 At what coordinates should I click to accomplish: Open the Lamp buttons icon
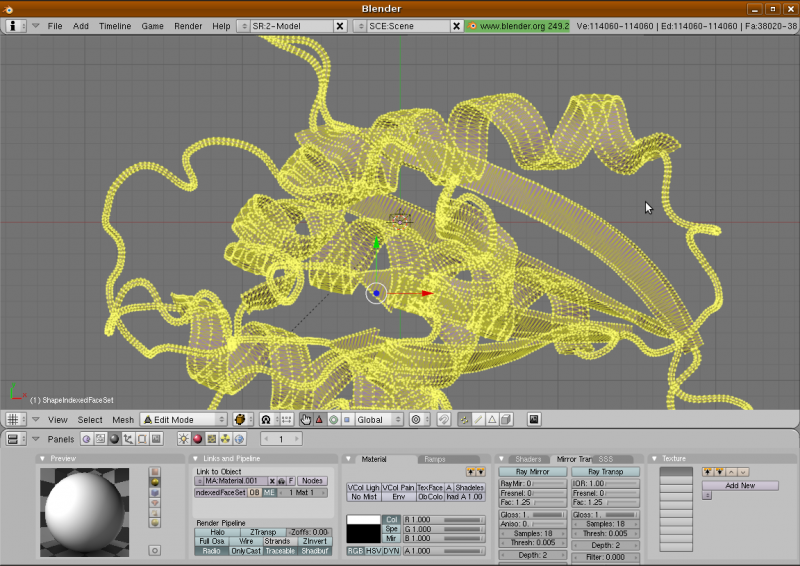coord(183,439)
